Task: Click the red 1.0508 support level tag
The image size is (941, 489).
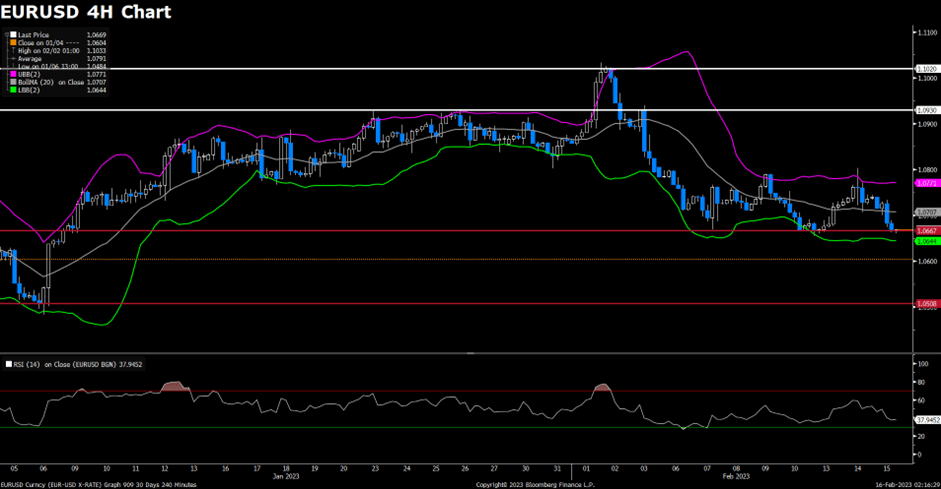Action: click(926, 303)
